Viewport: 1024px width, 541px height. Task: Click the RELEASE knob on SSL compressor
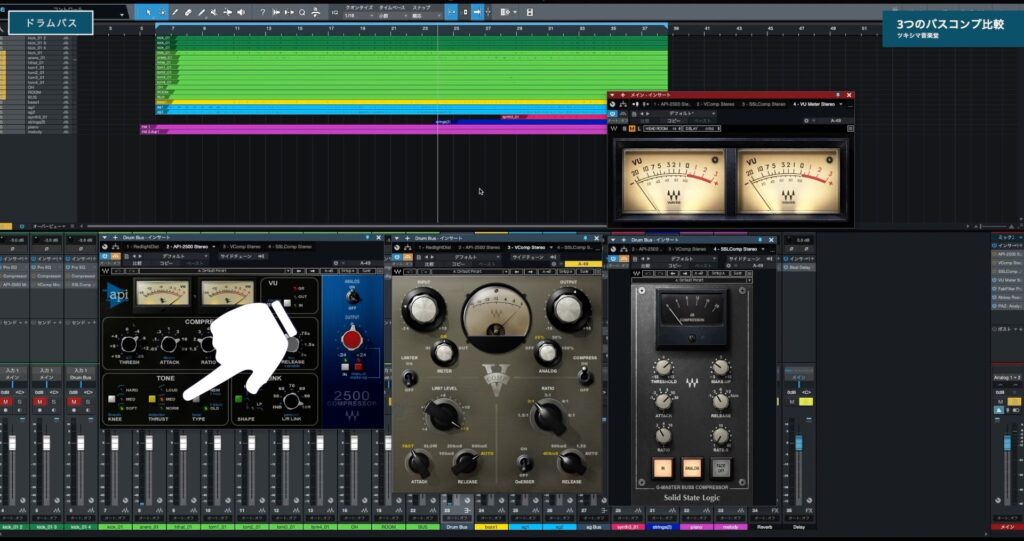coord(720,401)
